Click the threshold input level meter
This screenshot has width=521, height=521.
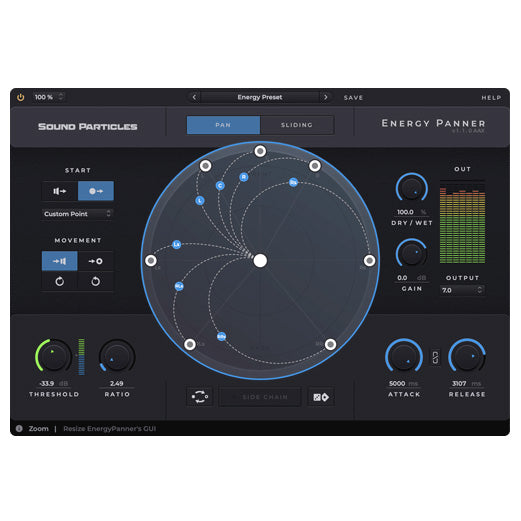(81, 357)
